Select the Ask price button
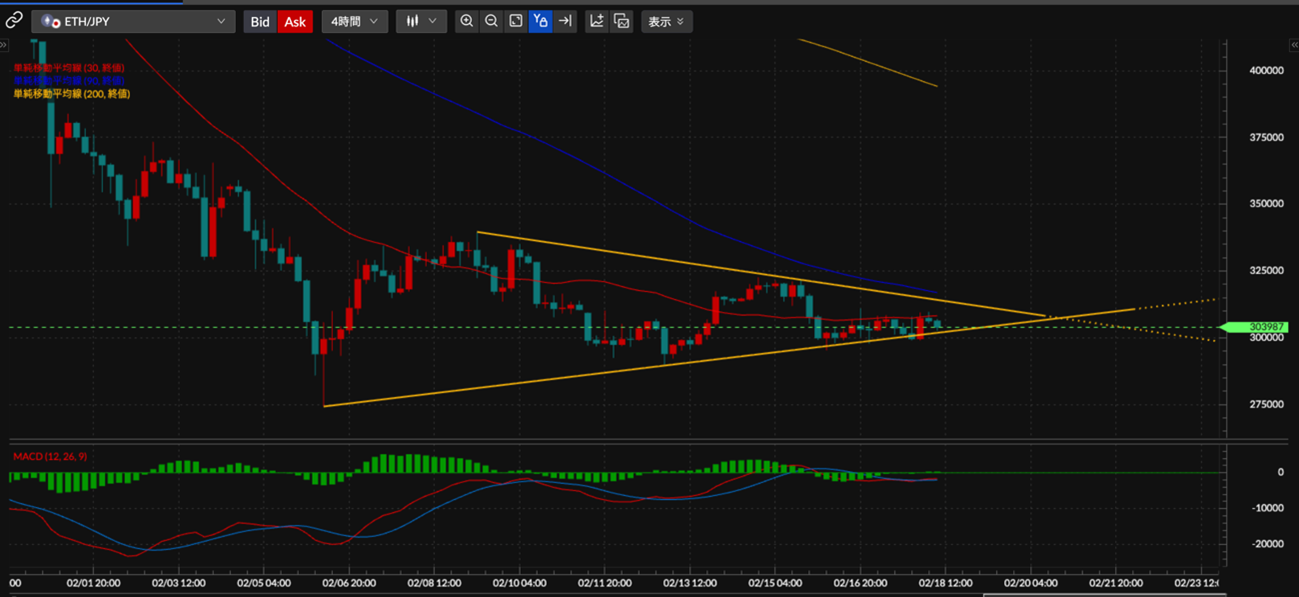1299x597 pixels. coord(295,21)
